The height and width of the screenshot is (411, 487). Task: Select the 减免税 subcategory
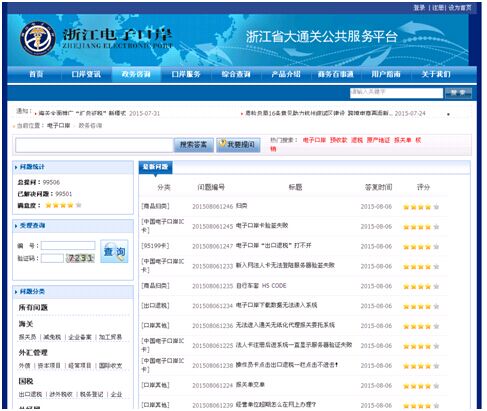(52, 337)
